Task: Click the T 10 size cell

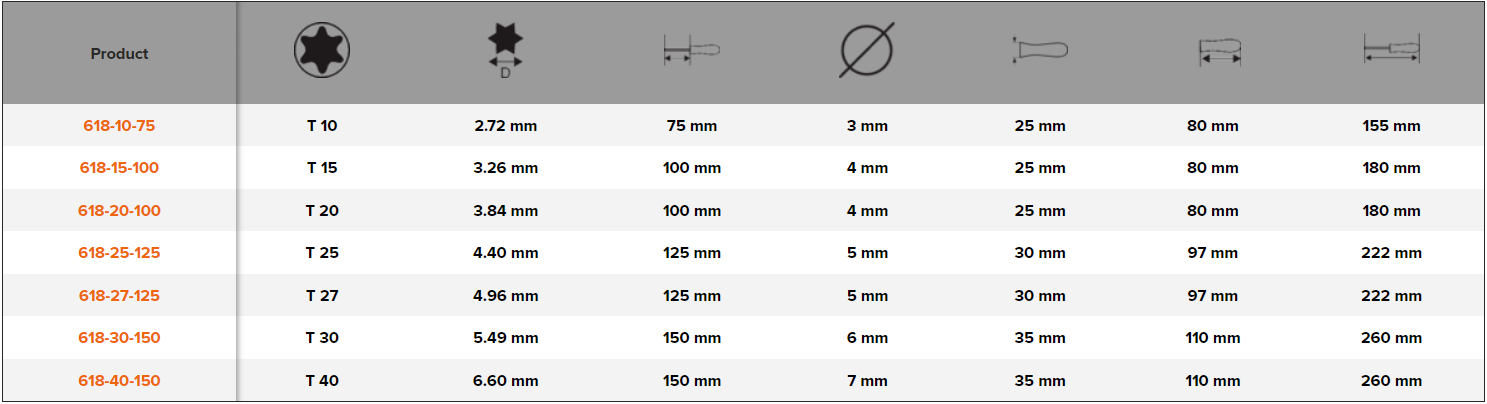Action: tap(322, 126)
